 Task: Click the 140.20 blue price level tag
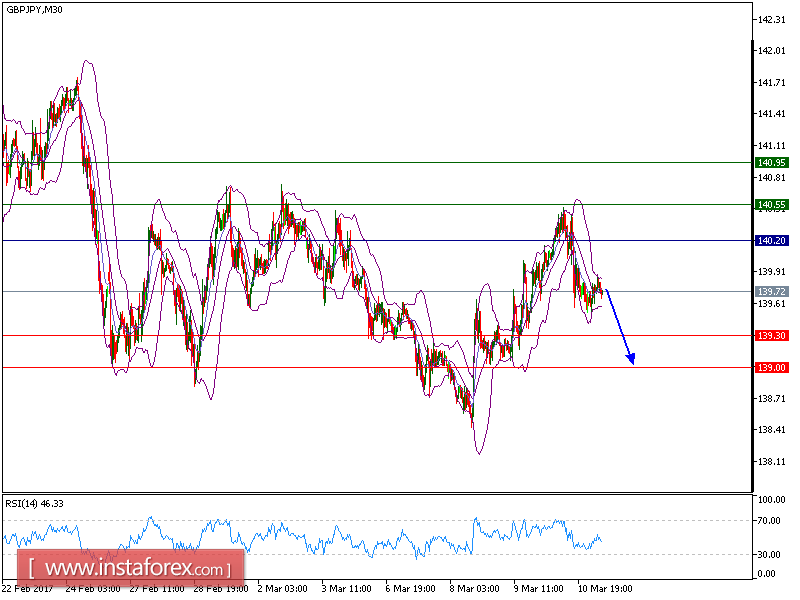[770, 240]
